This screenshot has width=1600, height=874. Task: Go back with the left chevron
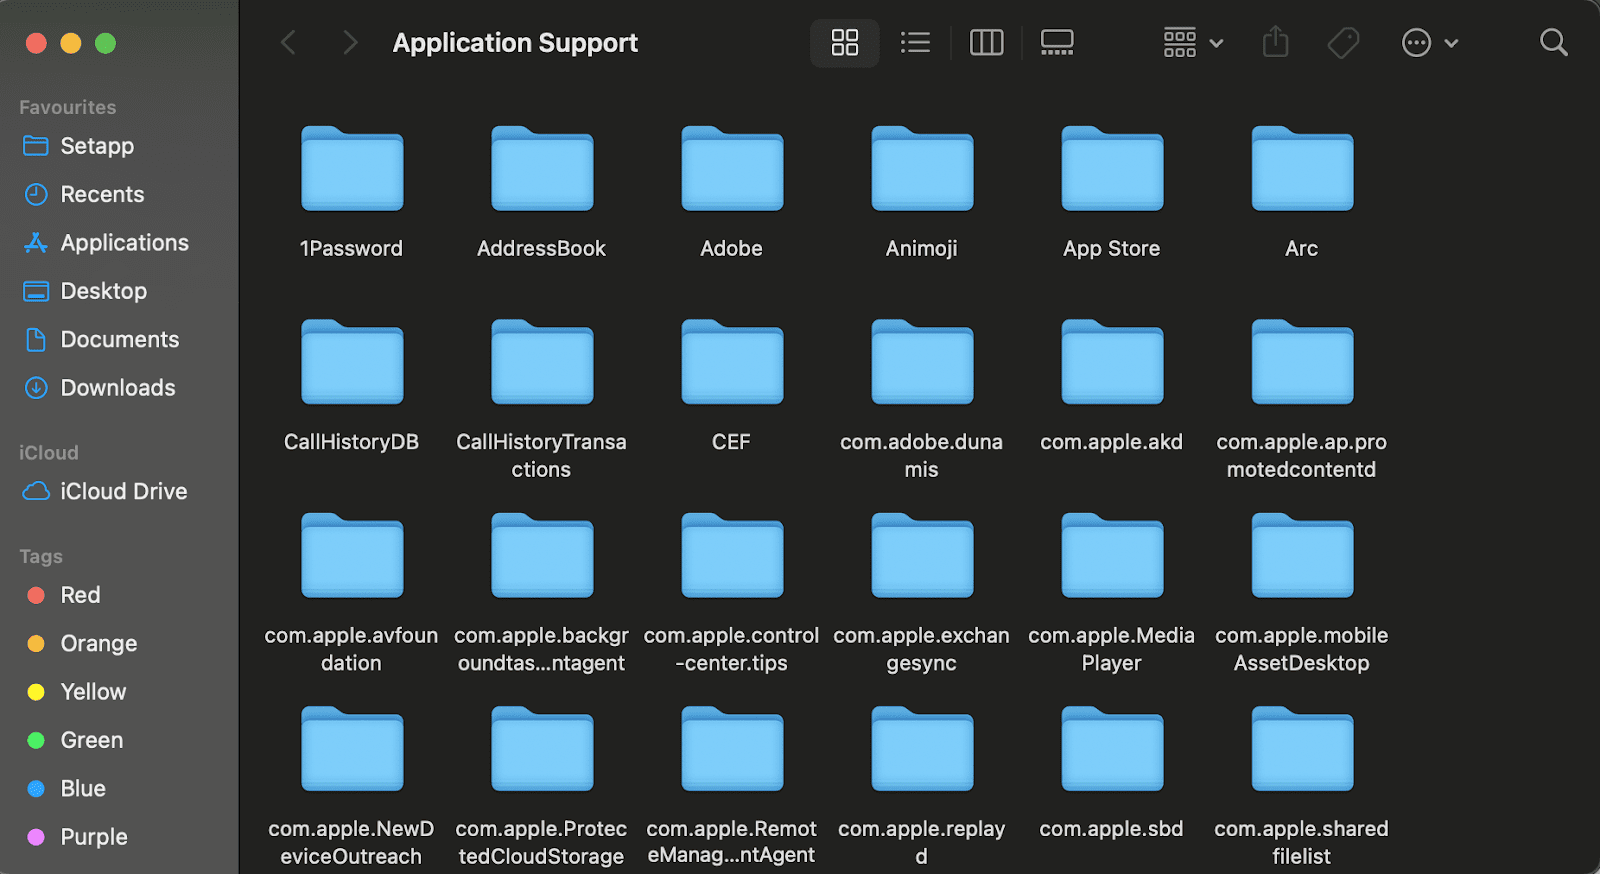[289, 43]
